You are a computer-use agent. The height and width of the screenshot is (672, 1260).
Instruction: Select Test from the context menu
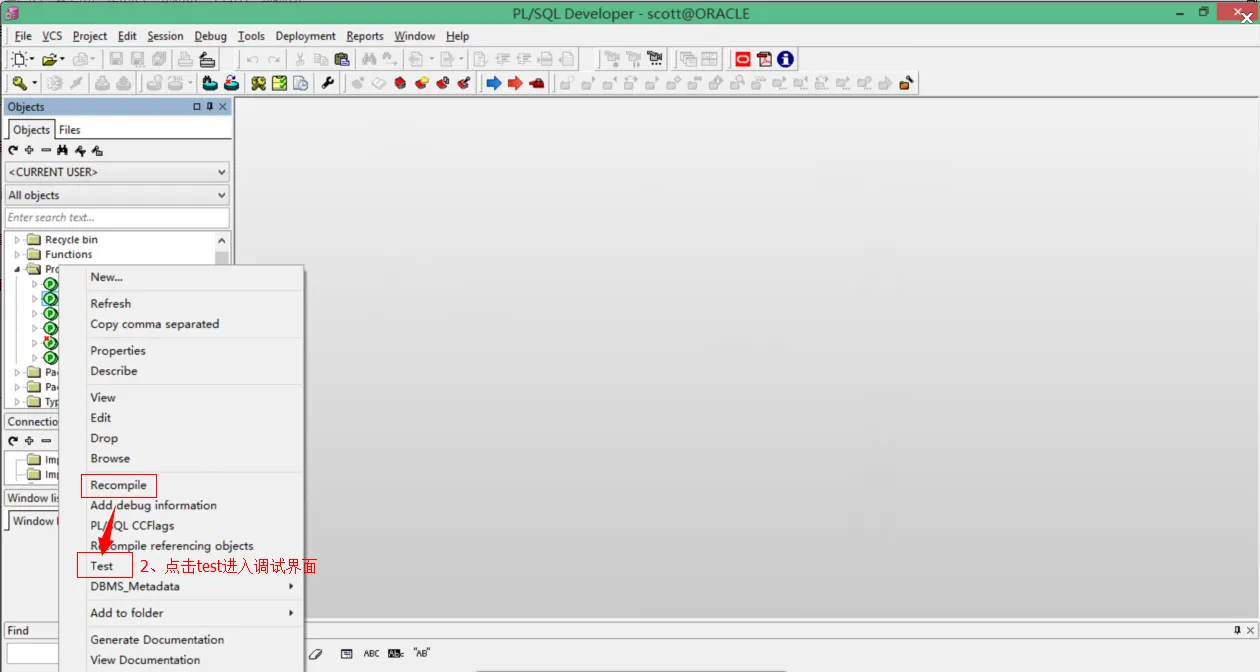click(102, 566)
